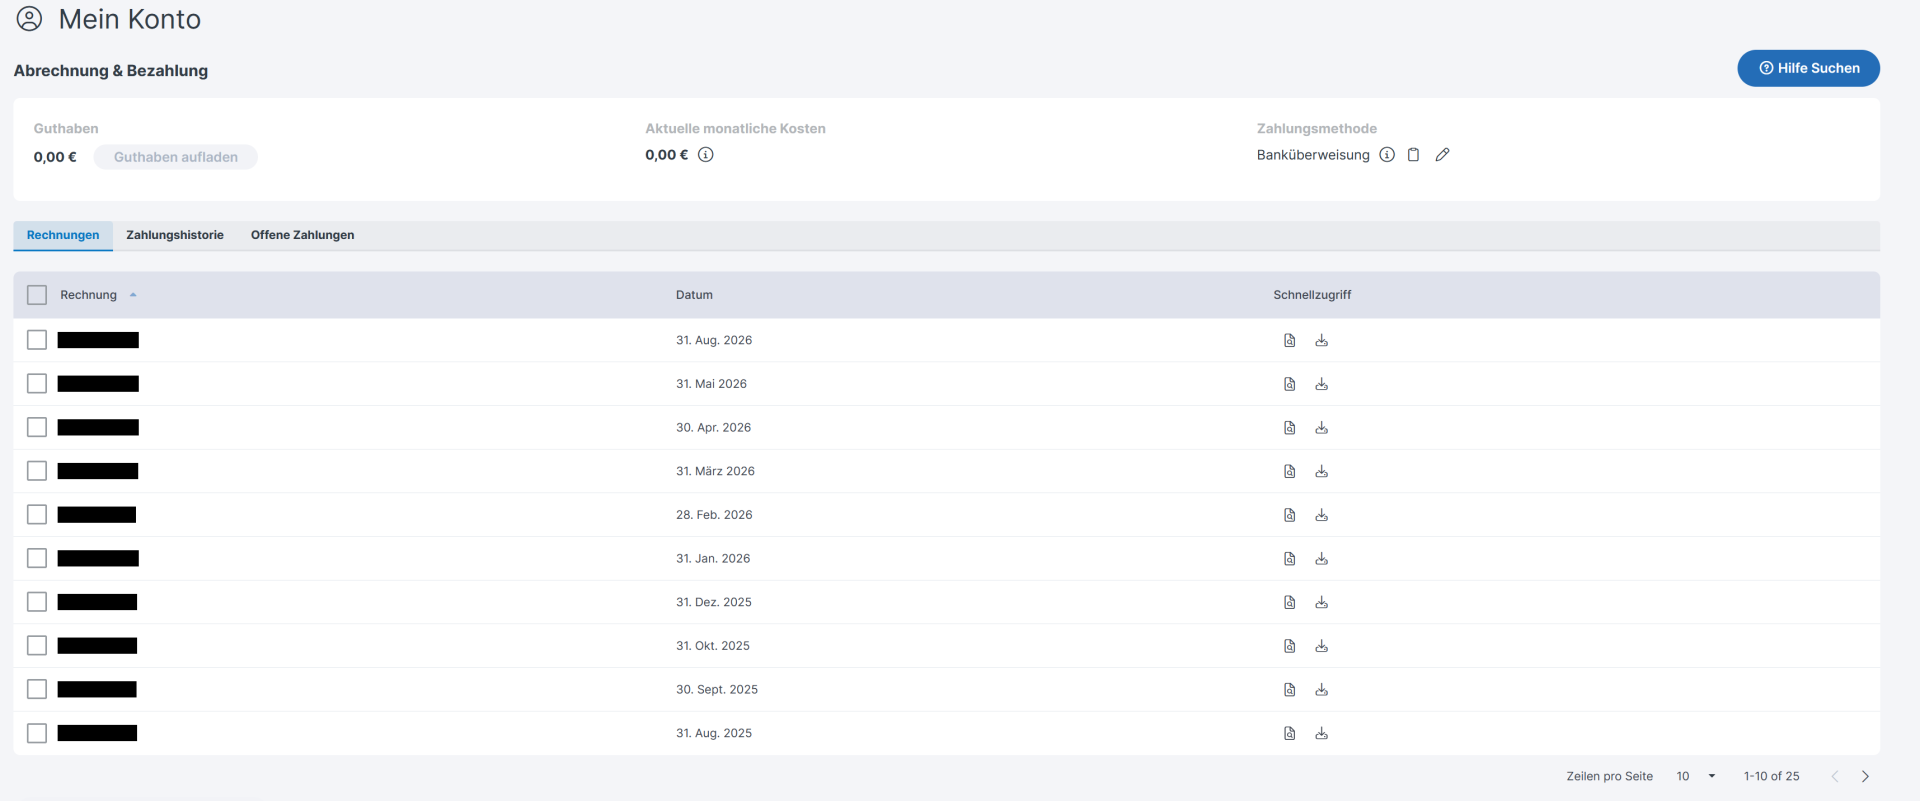Click the 1-10 of 25 page counter
The height and width of the screenshot is (801, 1920).
[1771, 776]
